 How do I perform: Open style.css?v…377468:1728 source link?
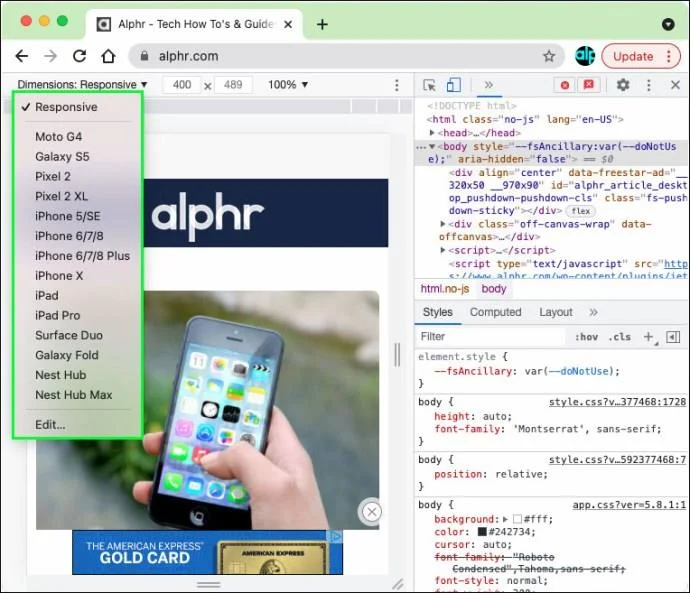(617, 402)
